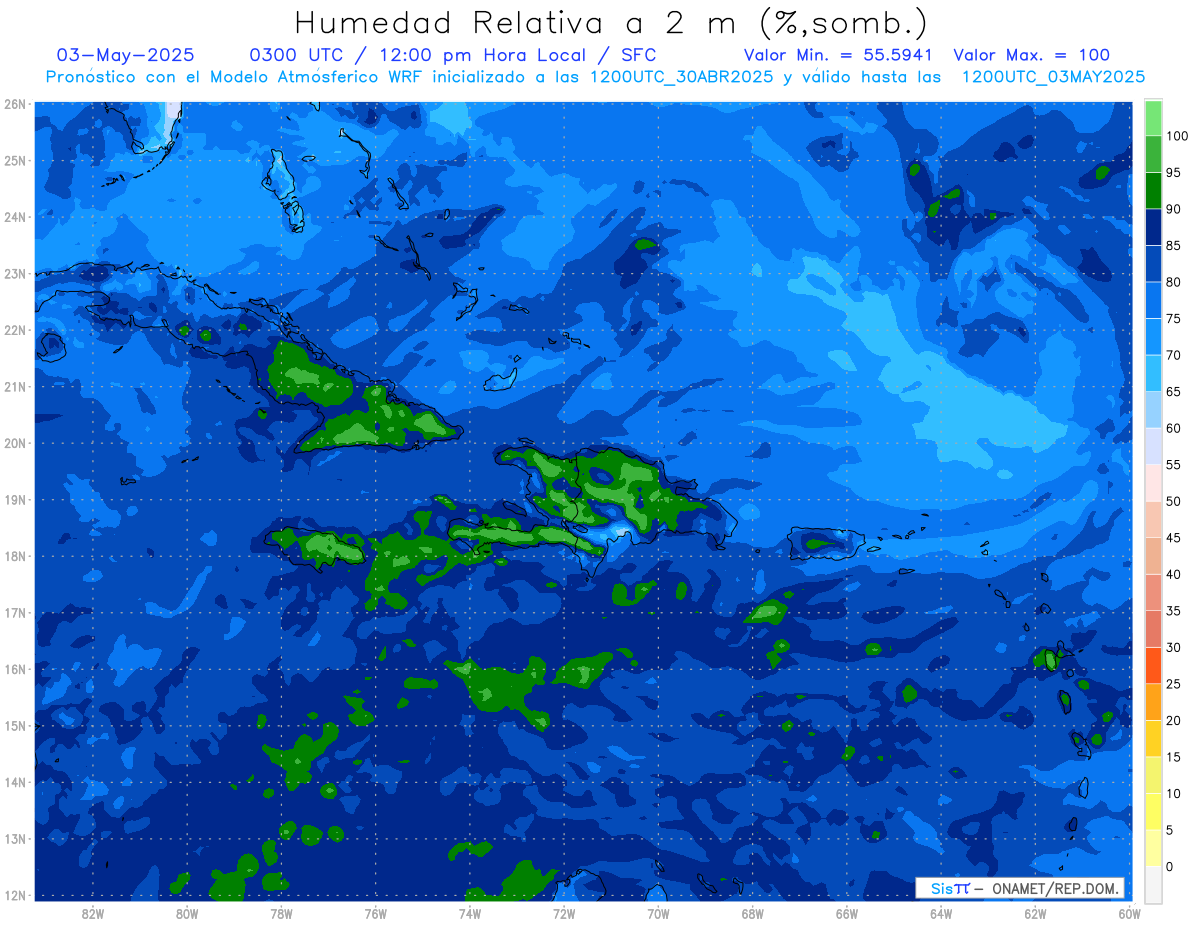The width and height of the screenshot is (1200, 927).
Task: Click longitude axis label '68W'
Action: coord(752,913)
